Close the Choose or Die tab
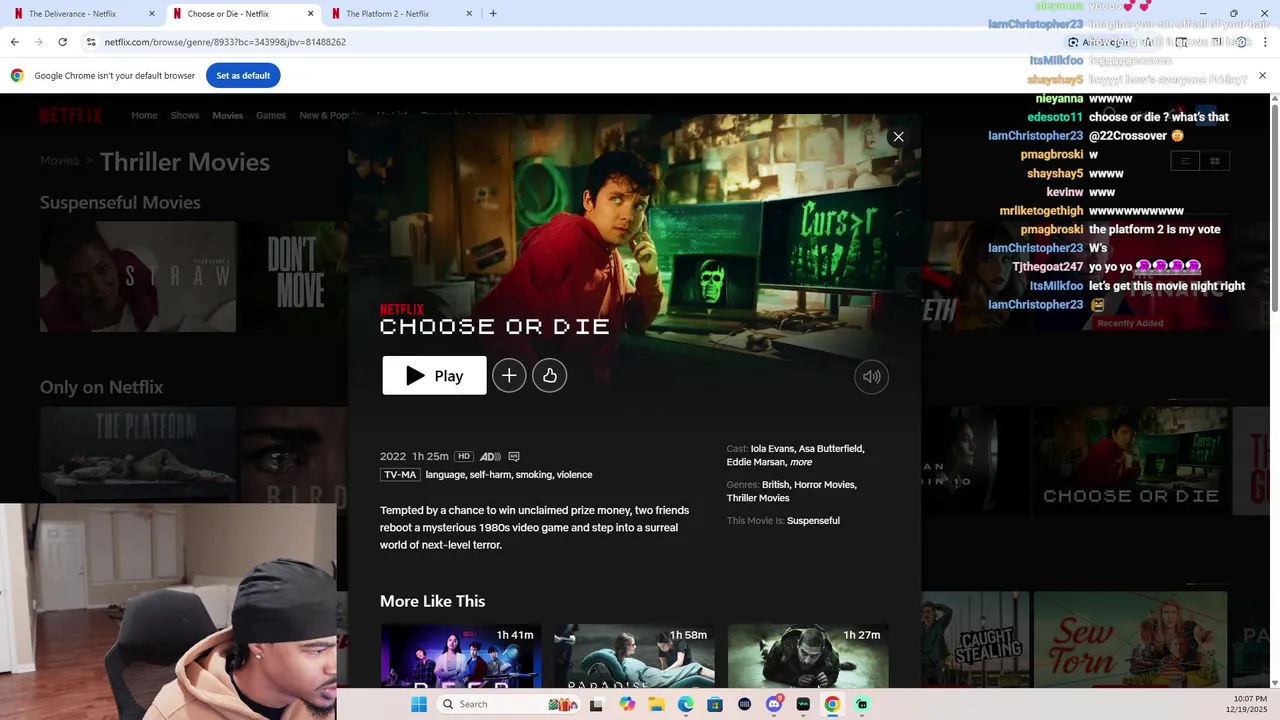This screenshot has height=720, width=1280. point(310,14)
